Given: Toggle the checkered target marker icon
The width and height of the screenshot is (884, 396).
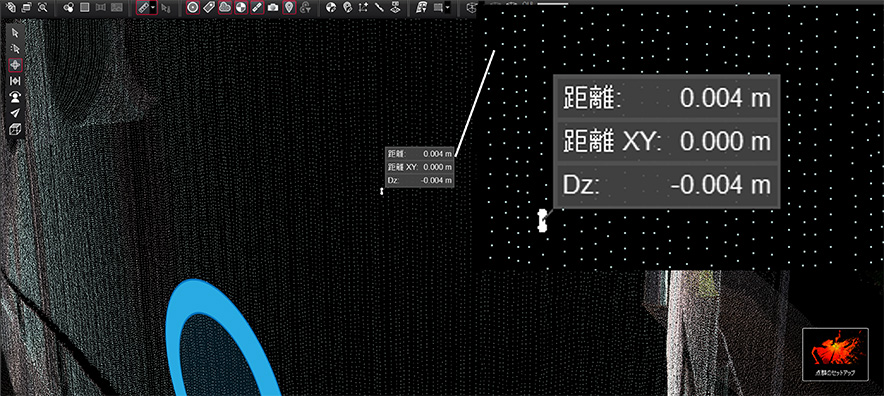Looking at the screenshot, I should (241, 8).
